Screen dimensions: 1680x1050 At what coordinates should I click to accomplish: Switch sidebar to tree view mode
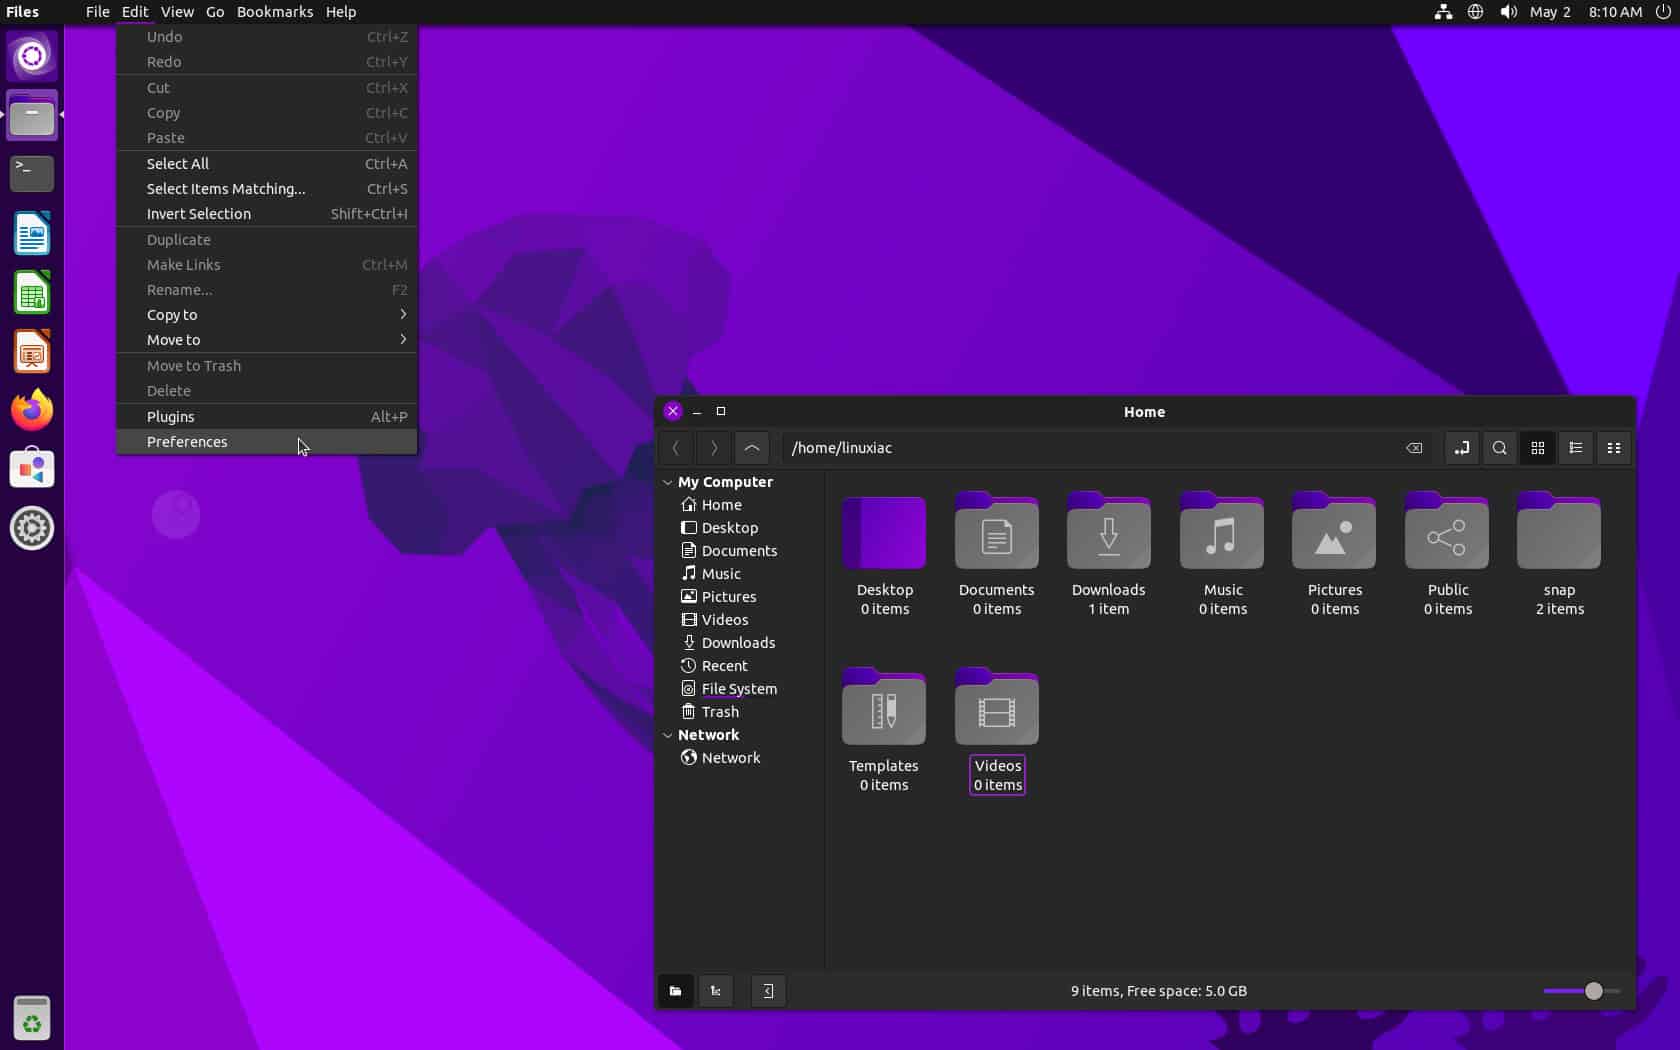pos(716,991)
